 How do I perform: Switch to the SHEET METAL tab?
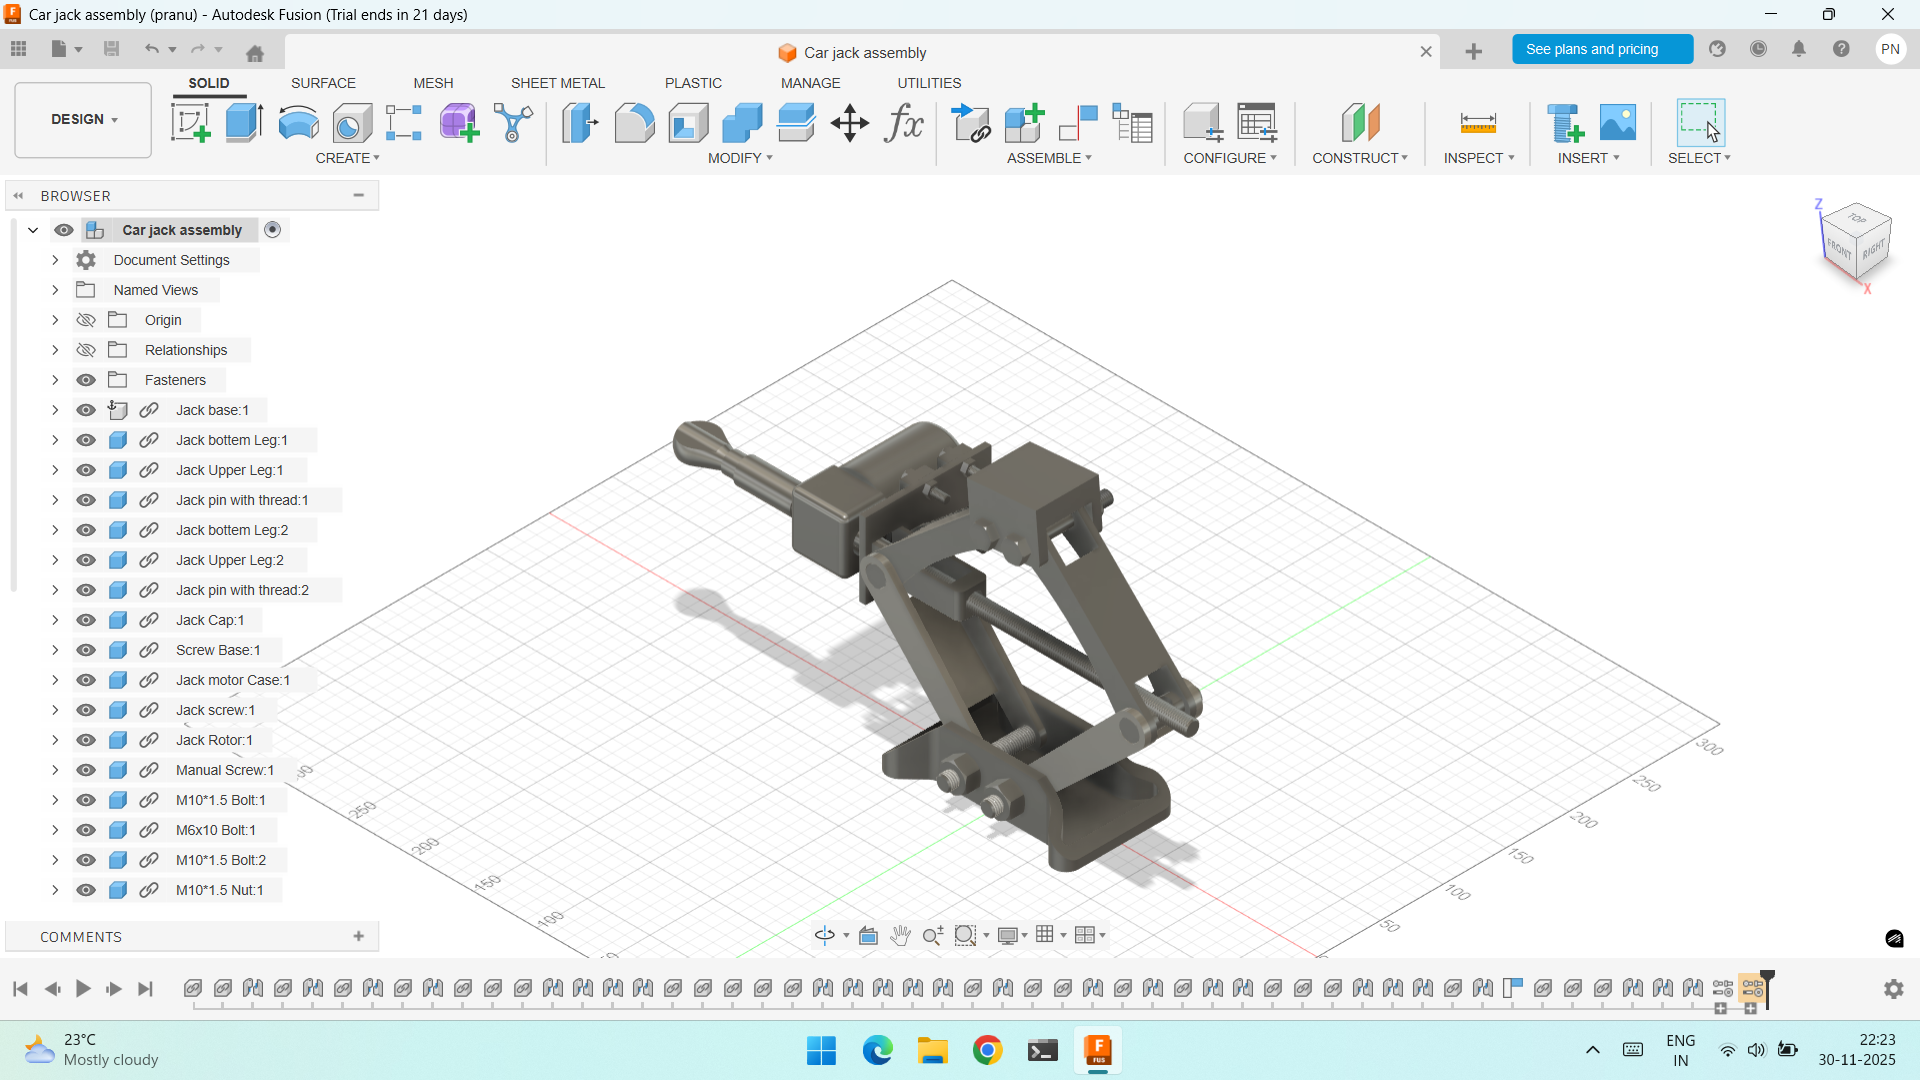(x=557, y=83)
